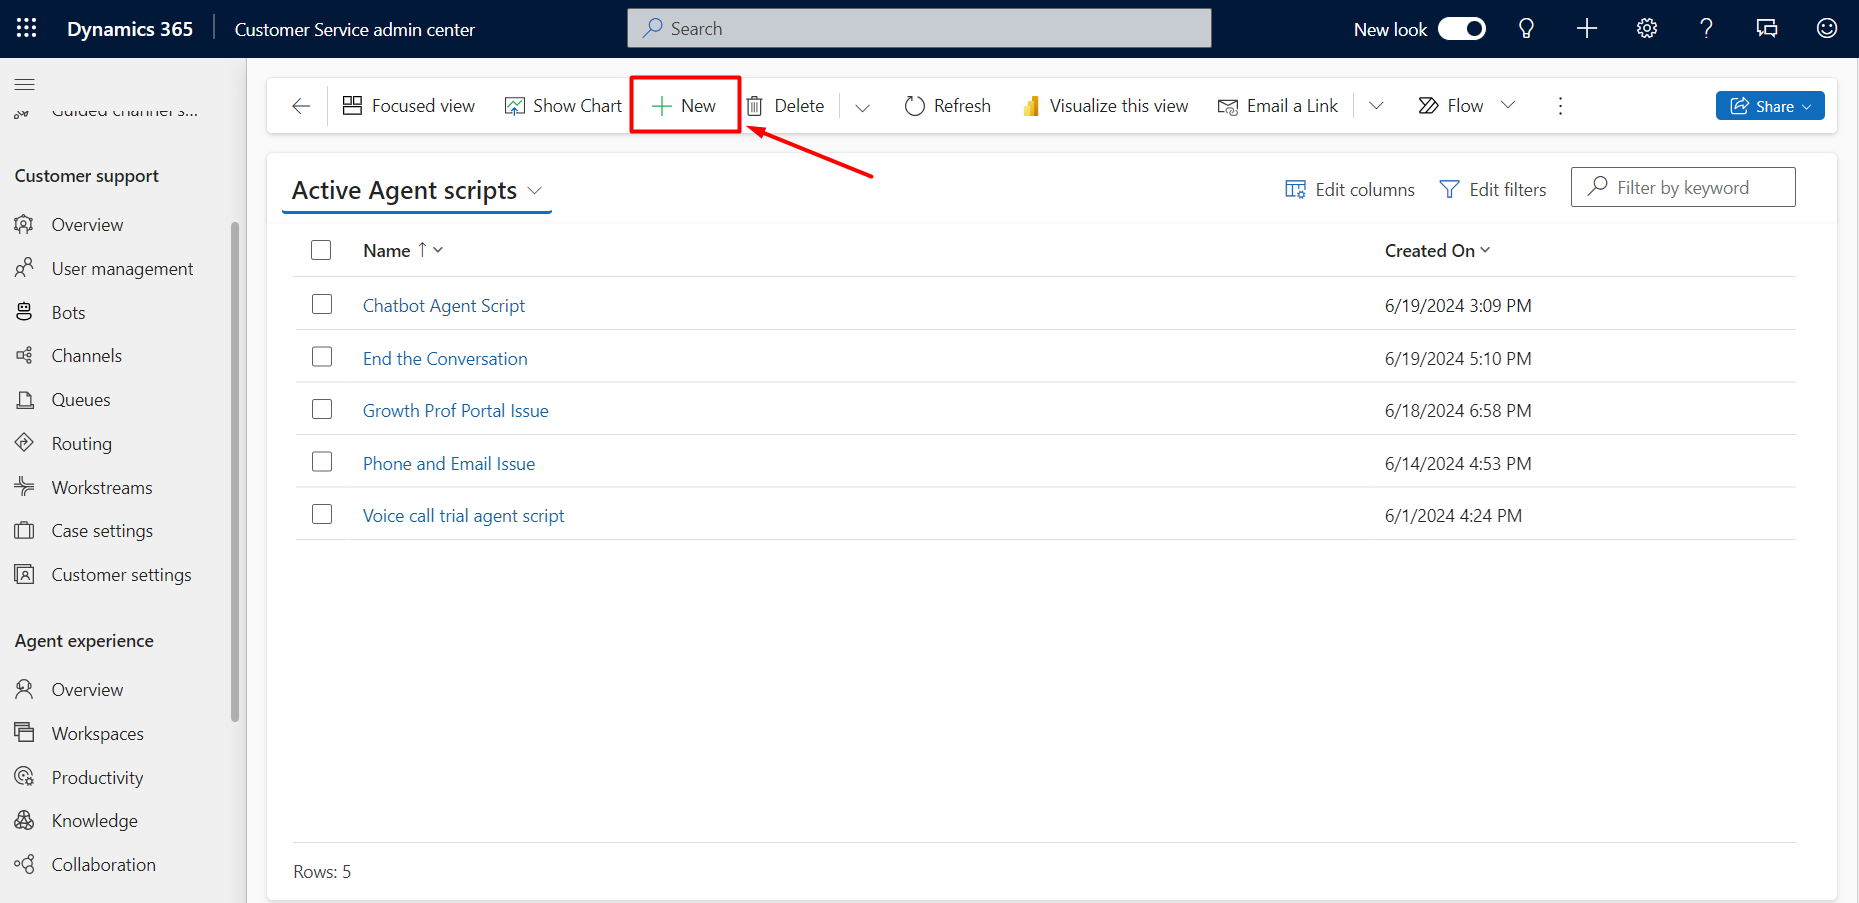Expand the Share button dropdown arrow
The height and width of the screenshot is (903, 1859).
coord(1805,105)
